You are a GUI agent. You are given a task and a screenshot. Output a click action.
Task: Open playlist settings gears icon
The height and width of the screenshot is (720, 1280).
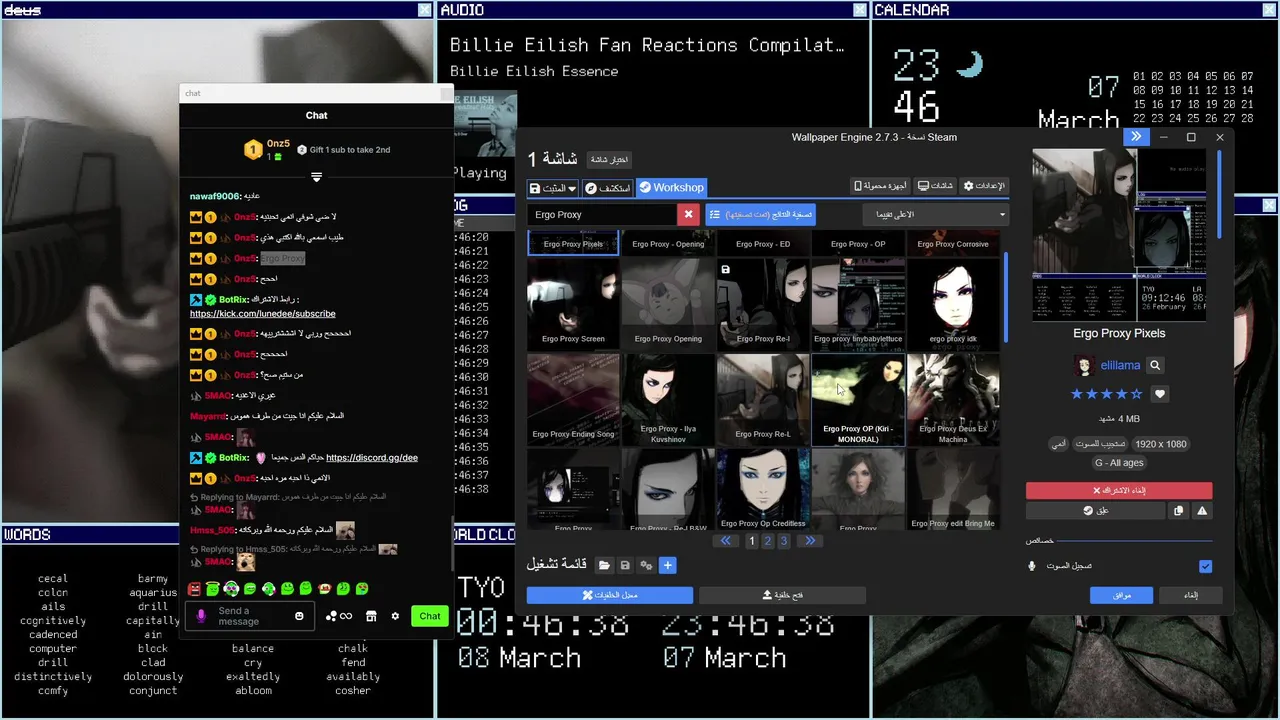tap(646, 566)
